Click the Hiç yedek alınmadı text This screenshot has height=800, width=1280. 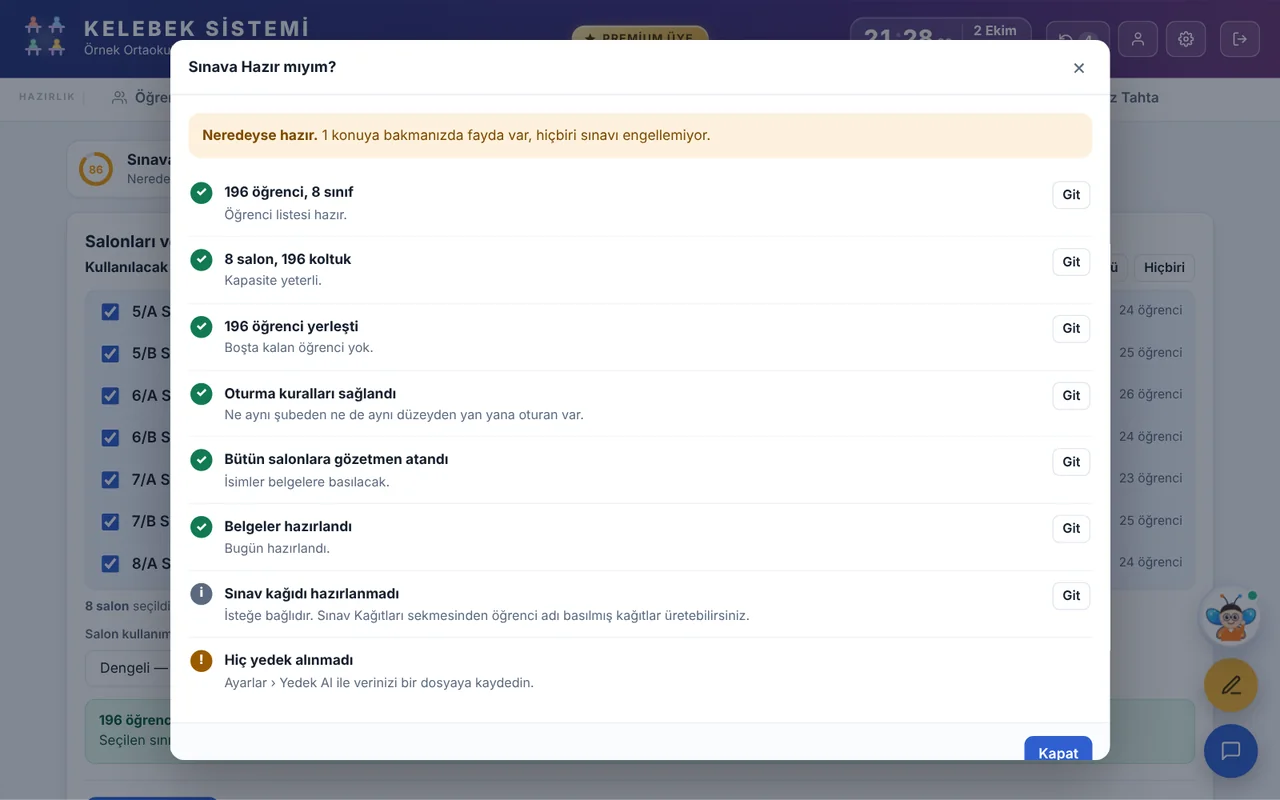(x=289, y=660)
